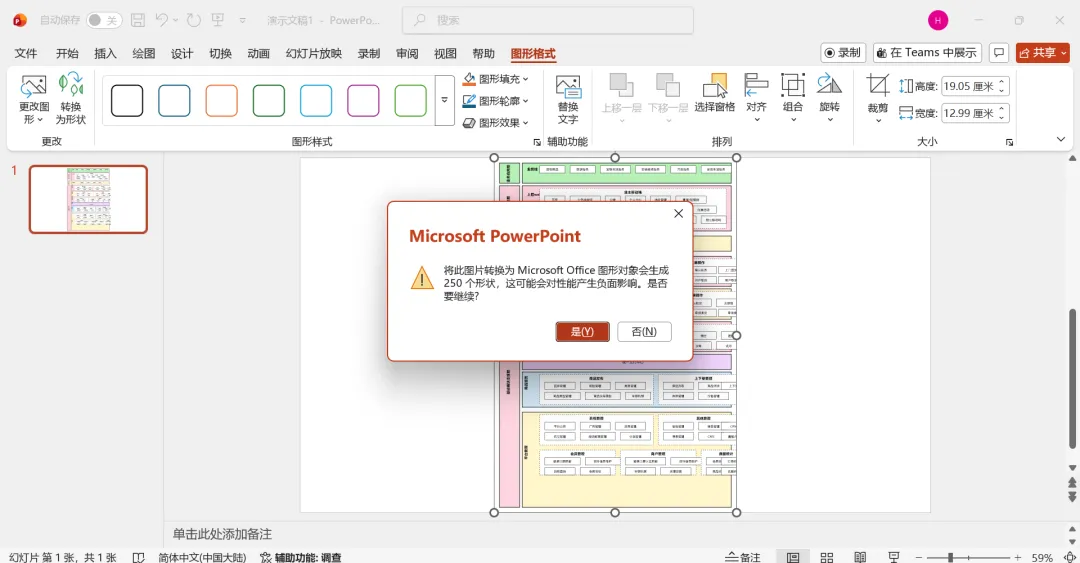Click the 下移一层 icon
This screenshot has height=563, width=1080.
coord(667,85)
